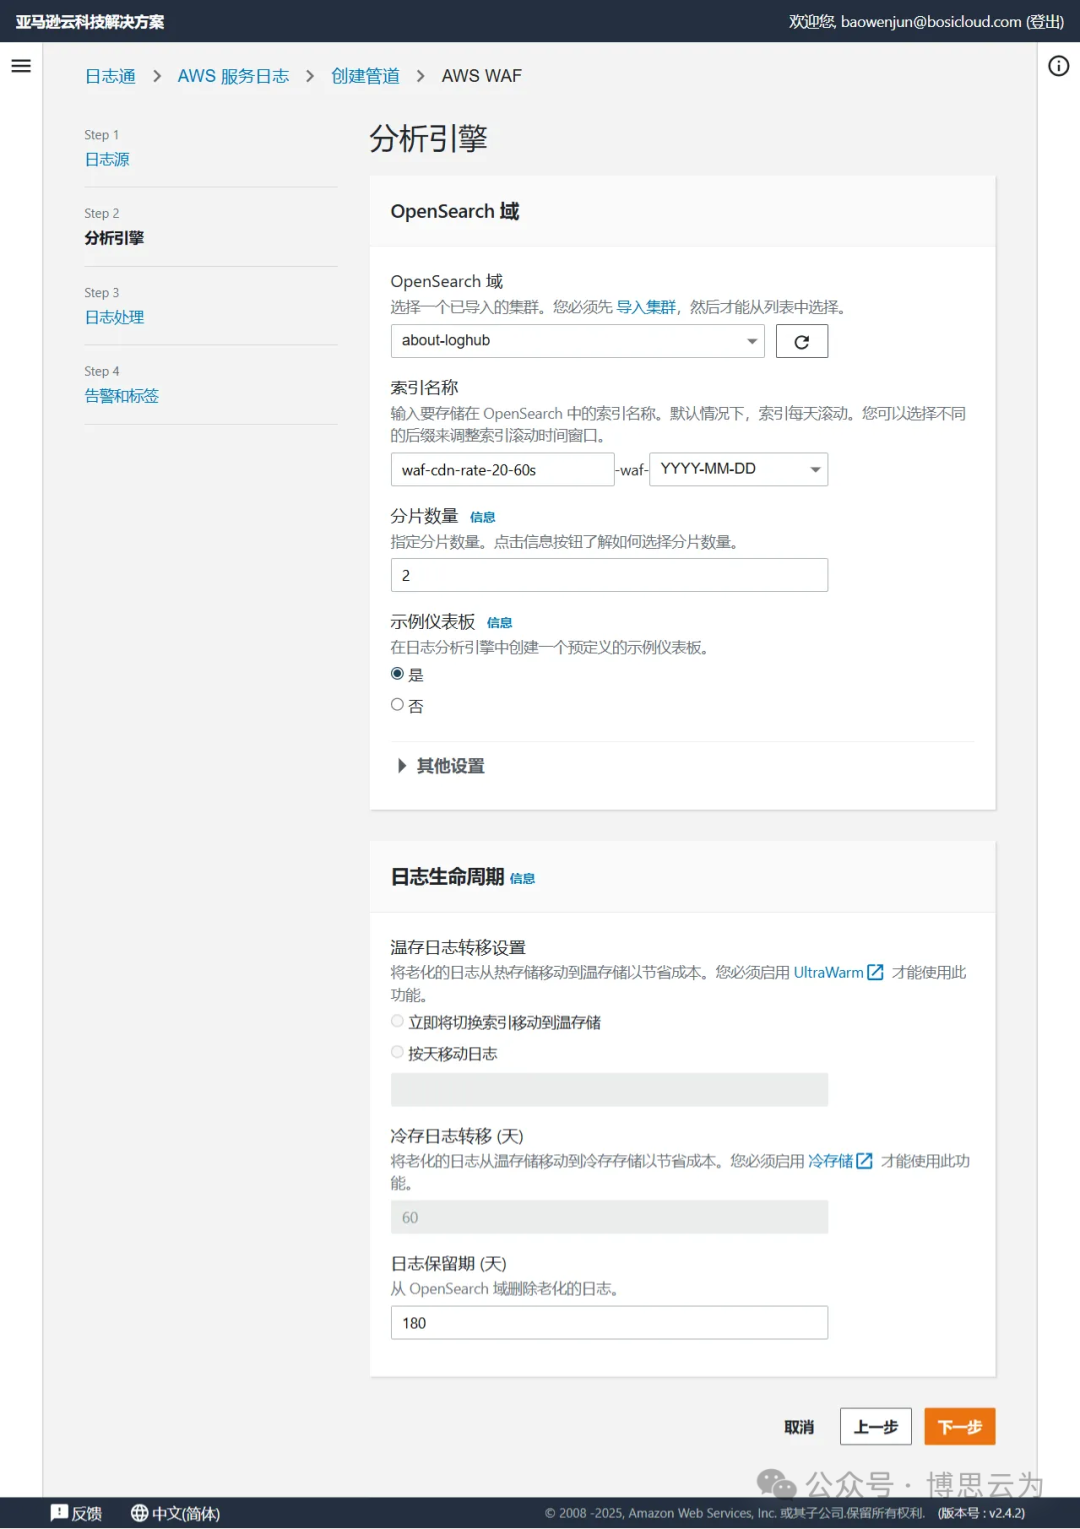Open Step 1 日志源
This screenshot has width=1080, height=1529.
107,159
